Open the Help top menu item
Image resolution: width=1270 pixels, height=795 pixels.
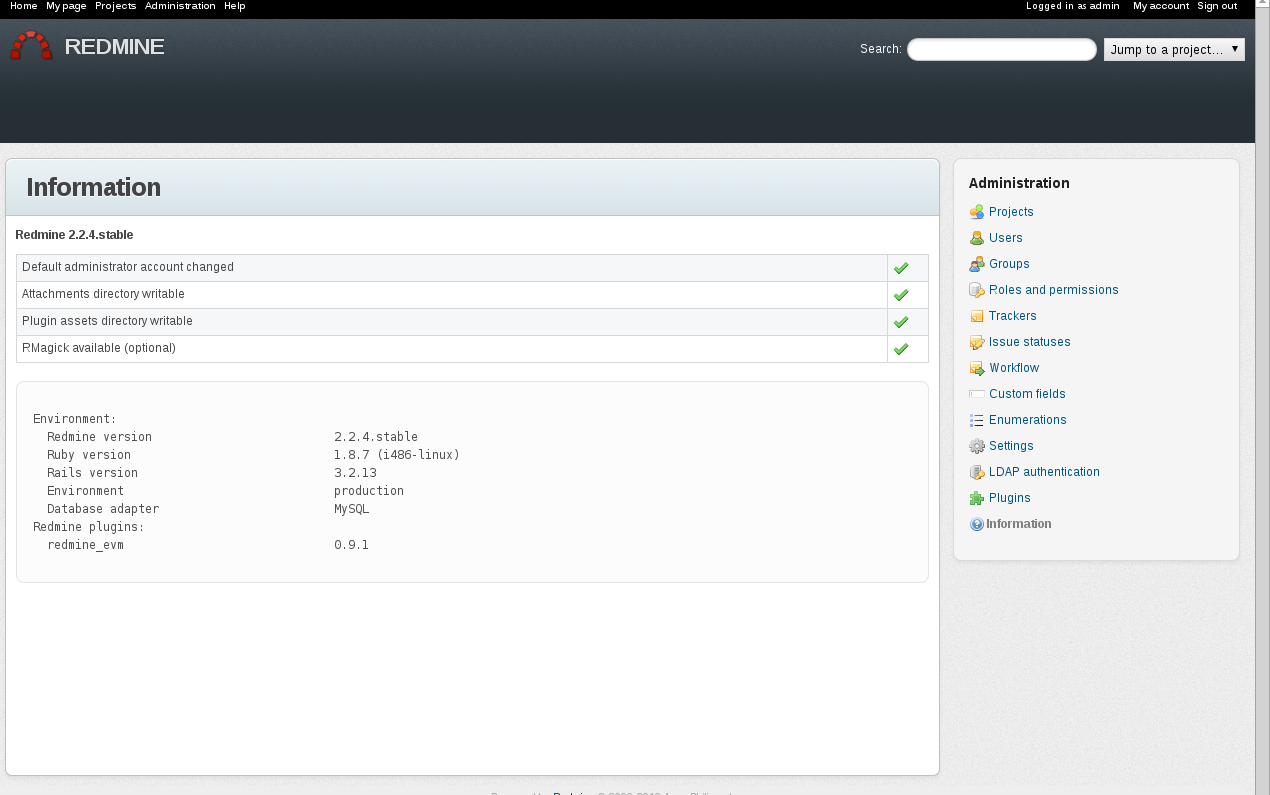click(235, 6)
